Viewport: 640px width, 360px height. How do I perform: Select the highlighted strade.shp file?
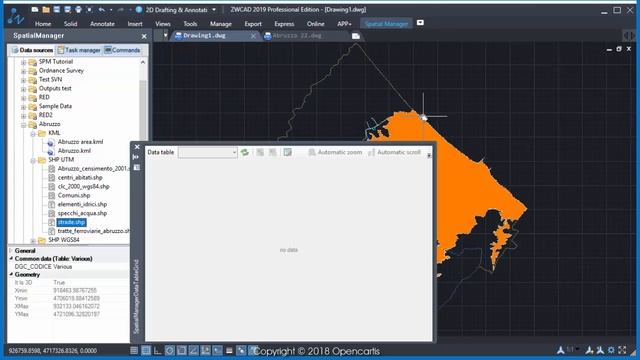71,222
